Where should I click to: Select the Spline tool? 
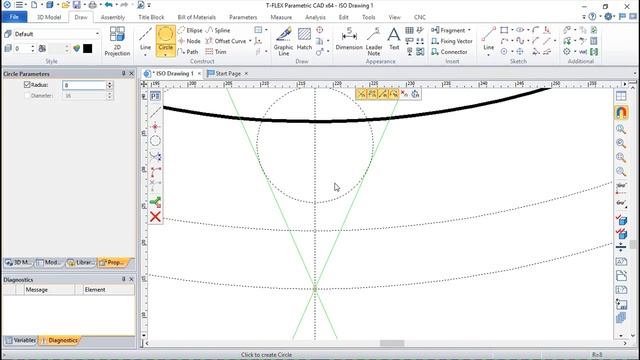(x=218, y=30)
